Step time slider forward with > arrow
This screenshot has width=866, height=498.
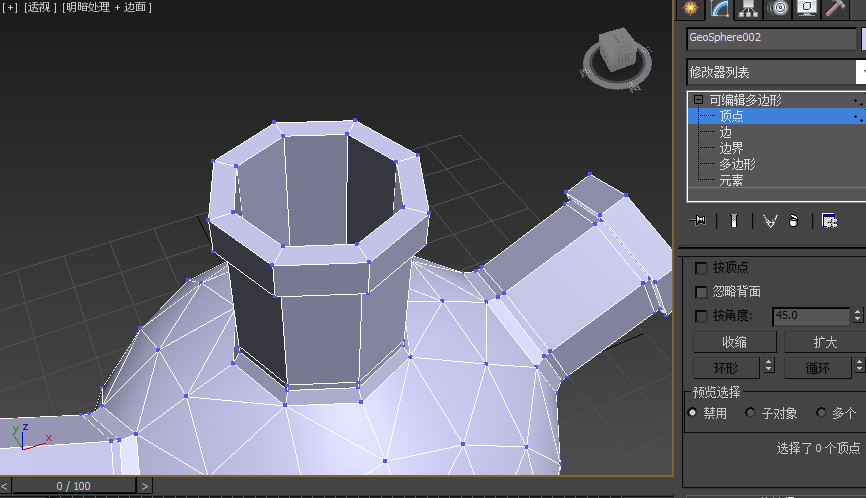[145, 486]
